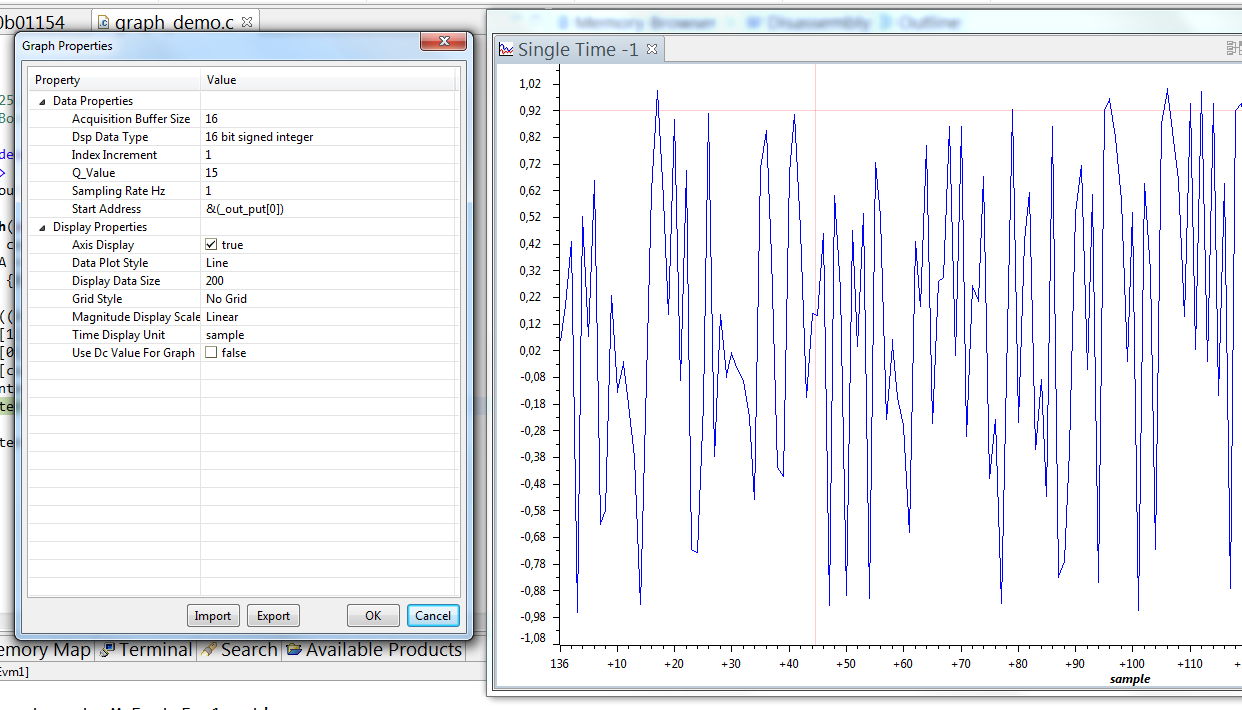Click the graph toolbar icon at right edge

1234,48
